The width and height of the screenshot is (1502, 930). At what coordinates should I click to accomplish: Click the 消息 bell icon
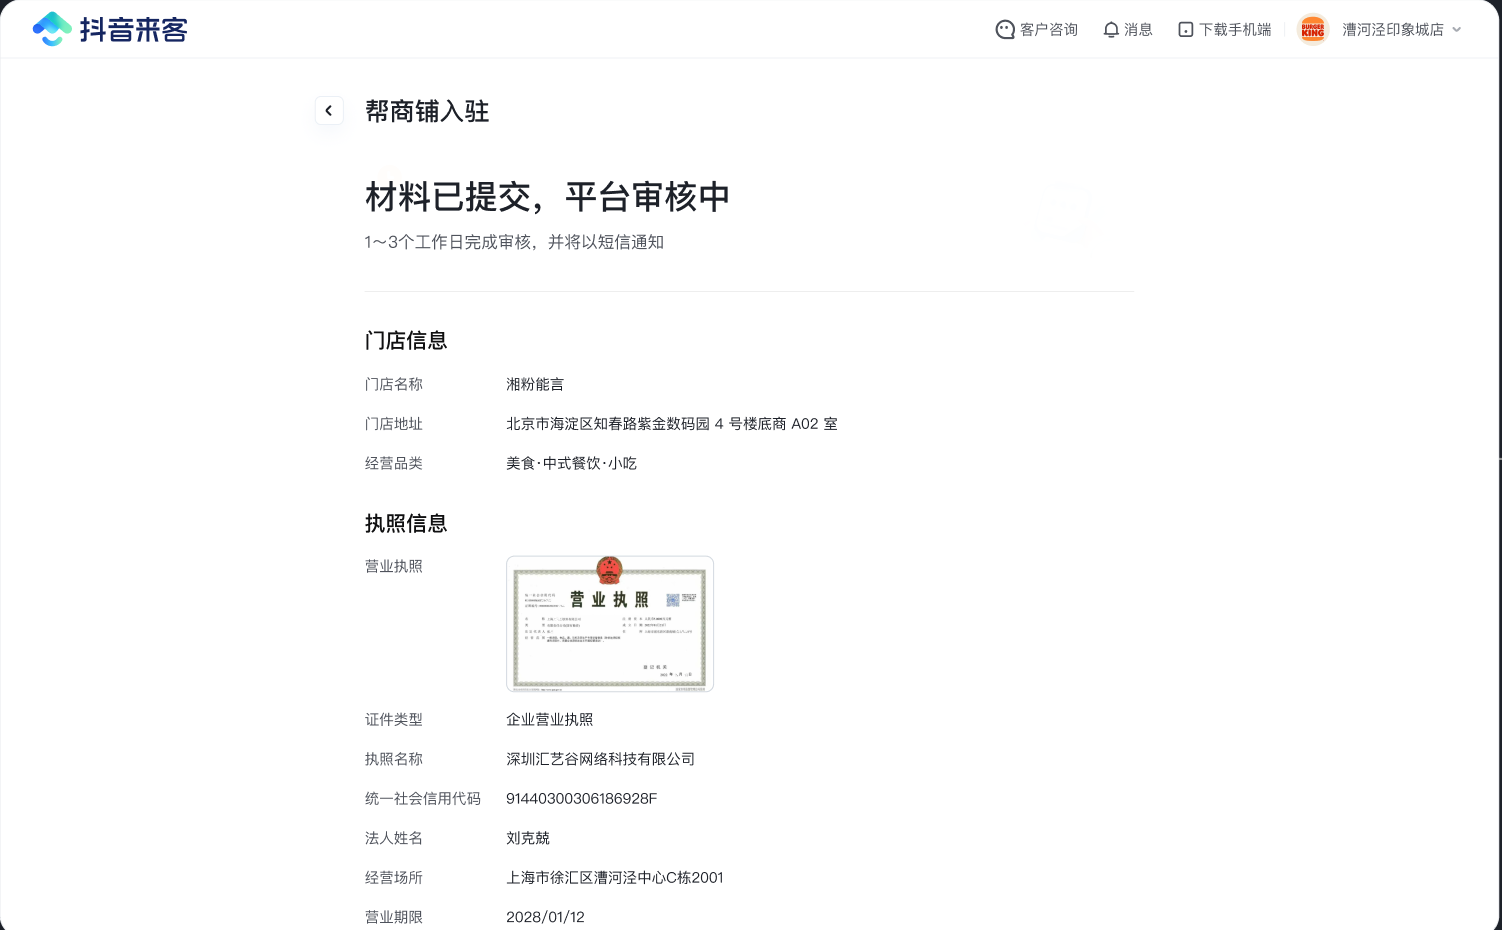click(1110, 30)
